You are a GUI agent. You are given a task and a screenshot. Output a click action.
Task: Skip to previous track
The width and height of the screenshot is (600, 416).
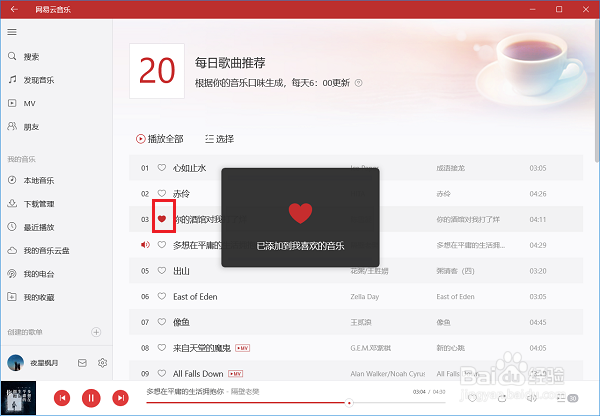(x=62, y=398)
